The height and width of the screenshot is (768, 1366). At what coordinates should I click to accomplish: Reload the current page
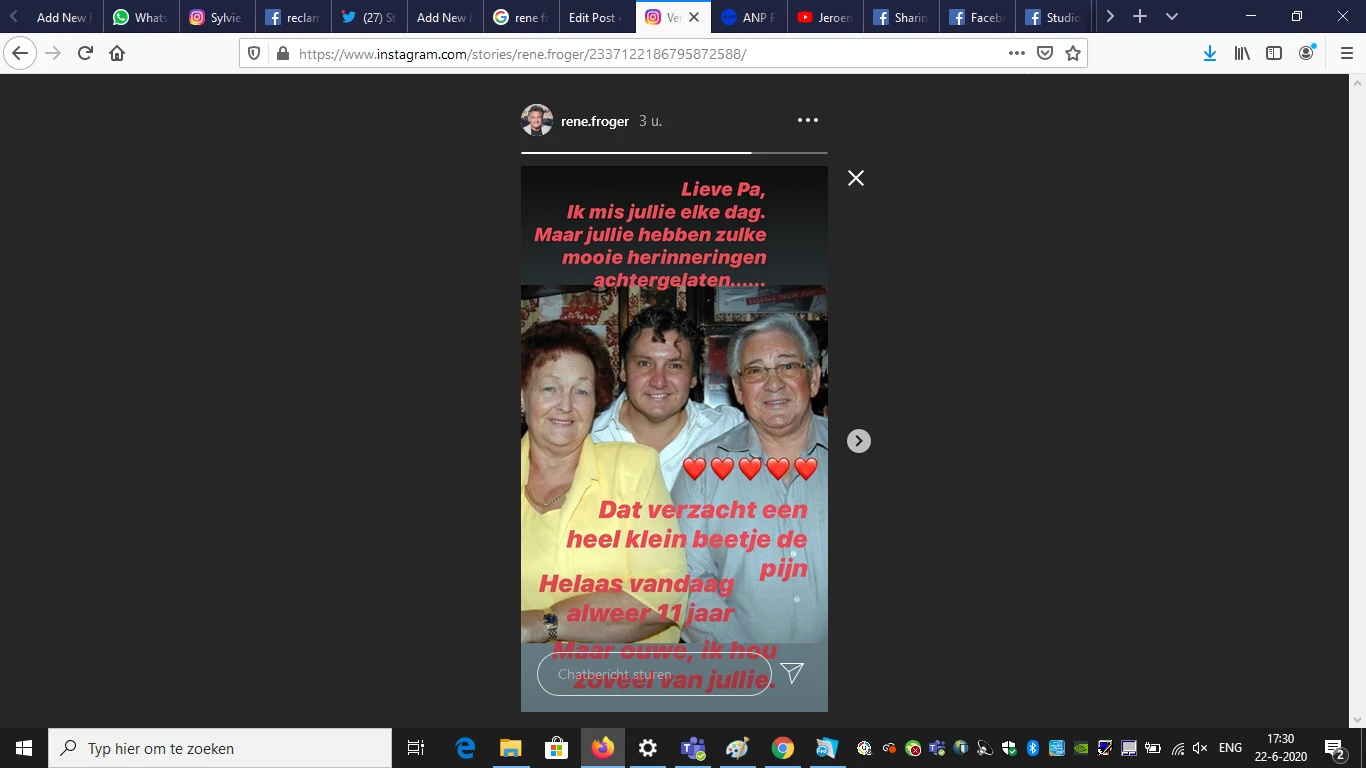86,54
